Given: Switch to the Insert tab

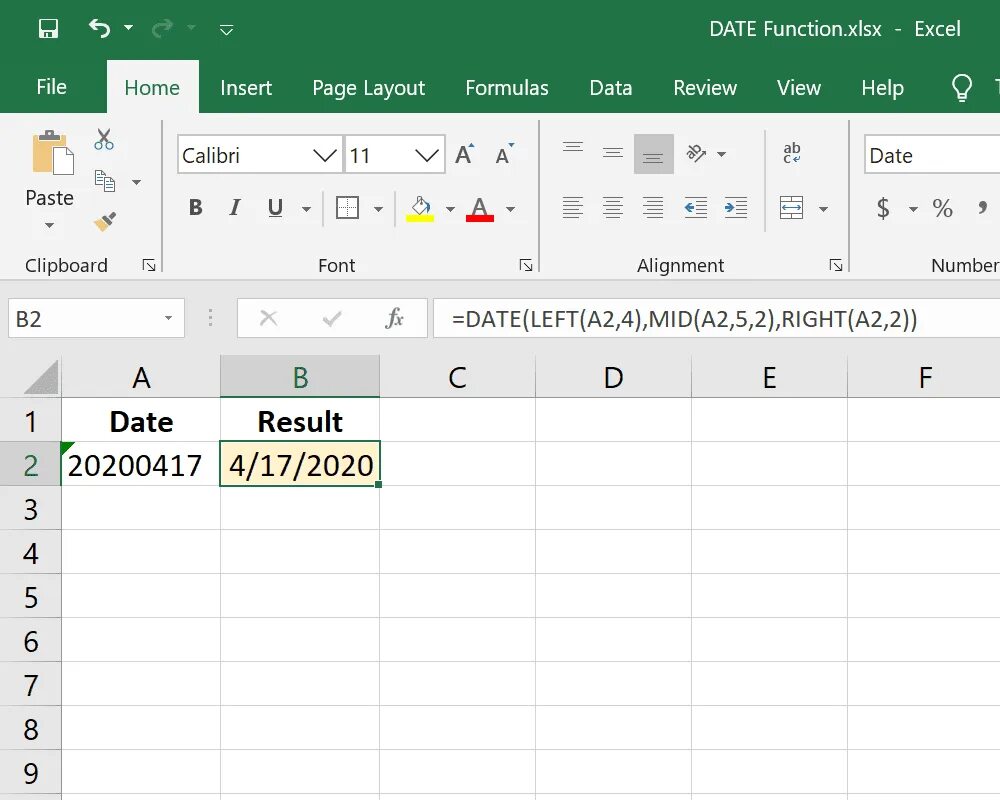Looking at the screenshot, I should pyautogui.click(x=246, y=87).
